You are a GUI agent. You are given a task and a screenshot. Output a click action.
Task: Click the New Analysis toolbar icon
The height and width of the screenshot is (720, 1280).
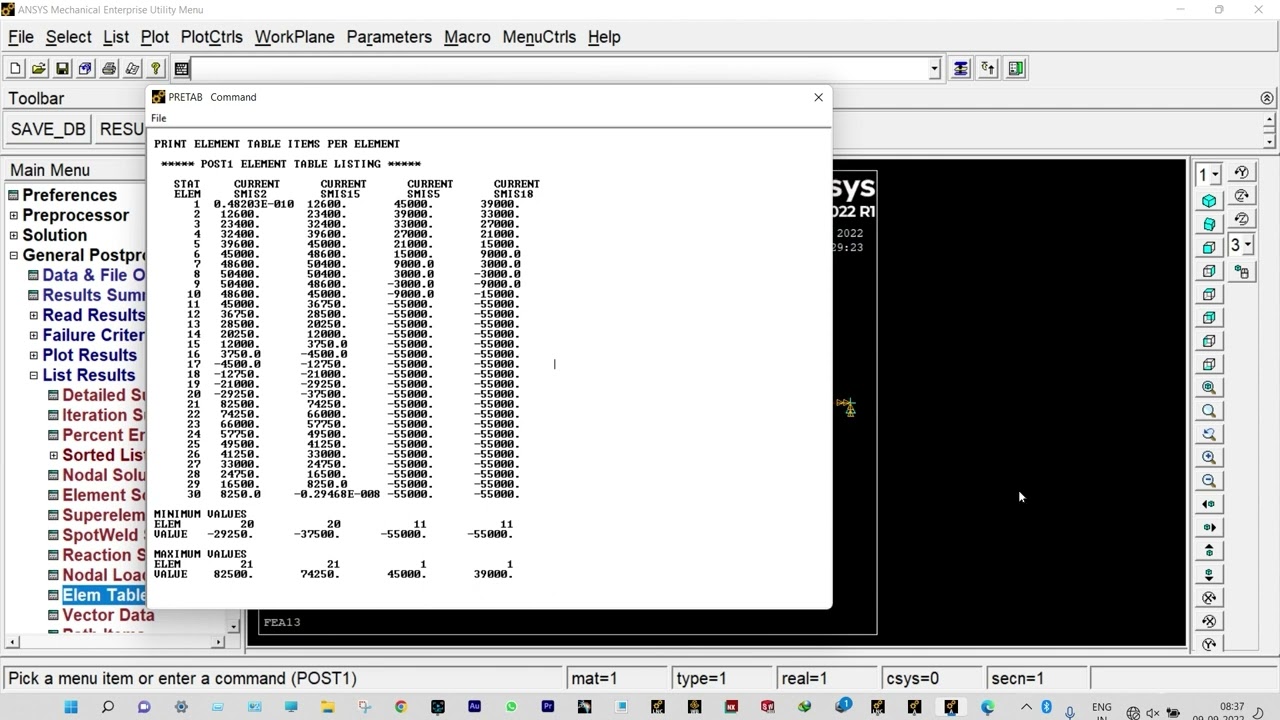[x=15, y=69]
